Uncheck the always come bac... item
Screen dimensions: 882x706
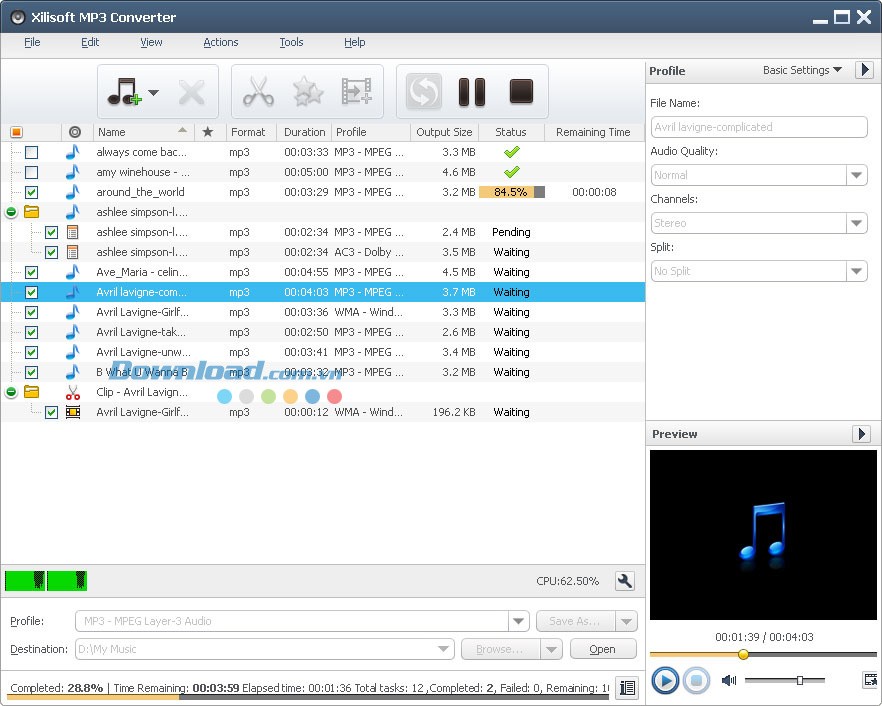click(30, 152)
